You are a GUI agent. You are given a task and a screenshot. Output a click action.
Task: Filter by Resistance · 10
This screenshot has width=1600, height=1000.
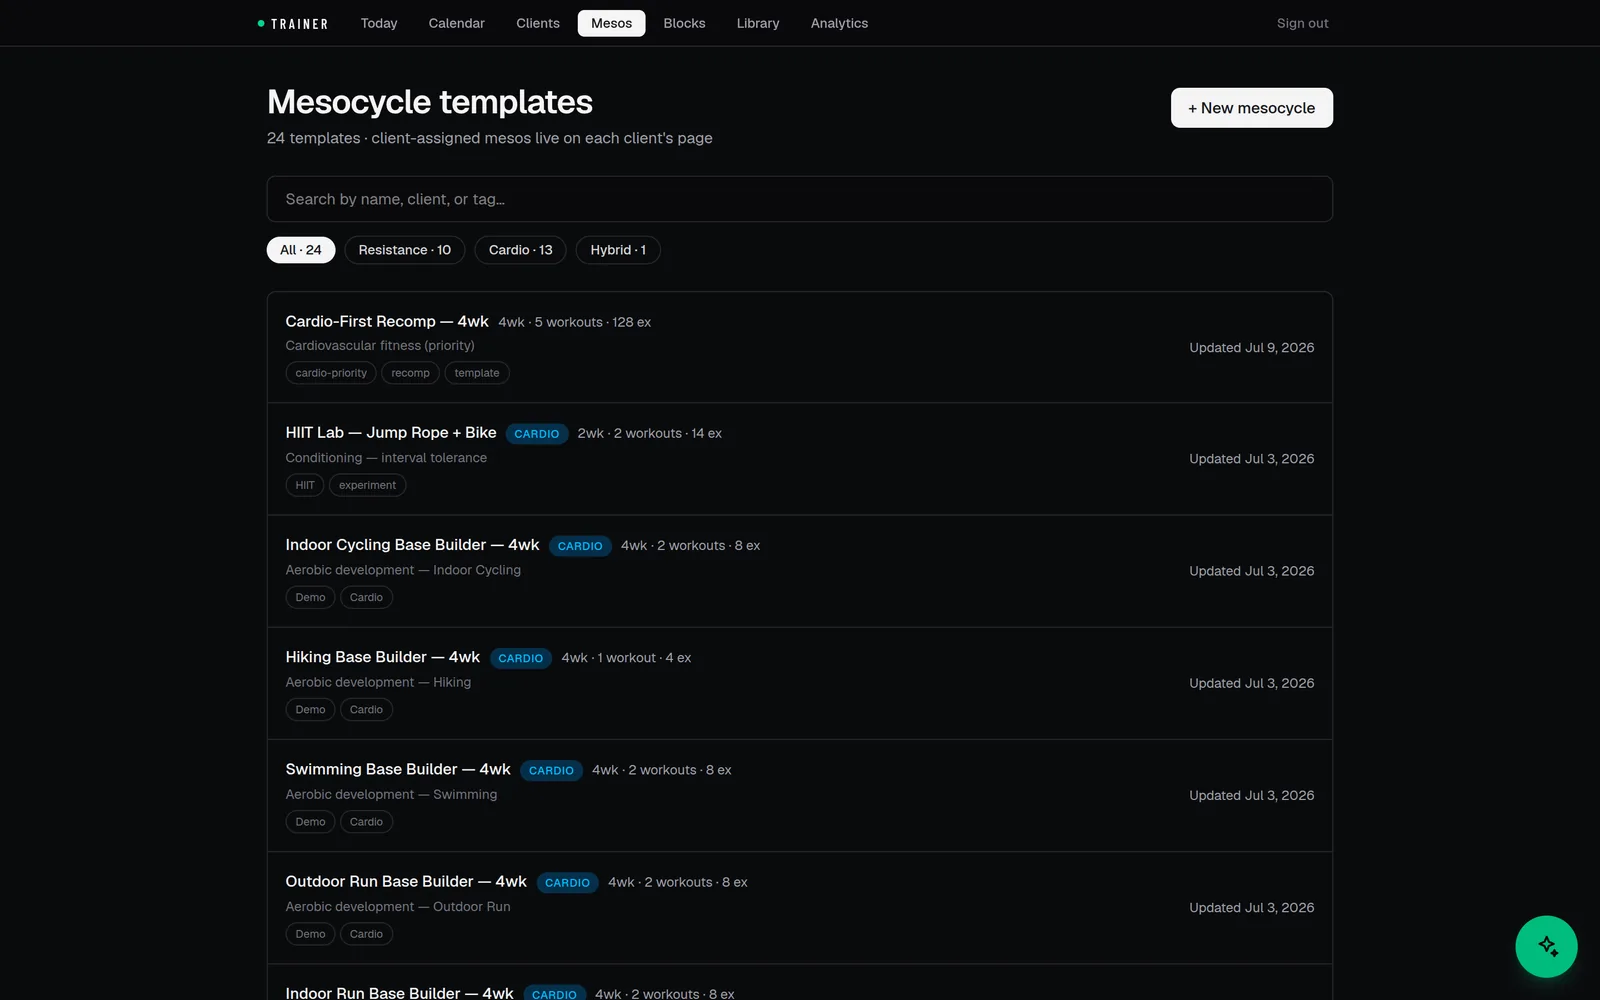[404, 250]
